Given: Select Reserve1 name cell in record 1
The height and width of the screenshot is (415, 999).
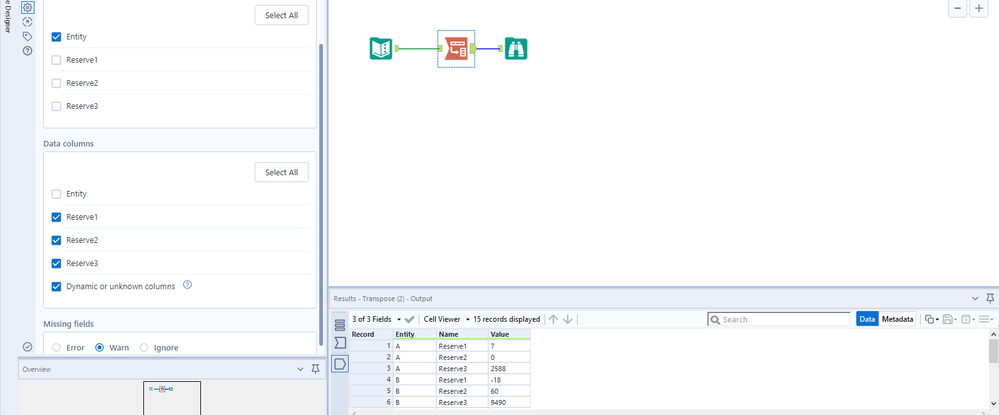Looking at the screenshot, I should [463, 345].
